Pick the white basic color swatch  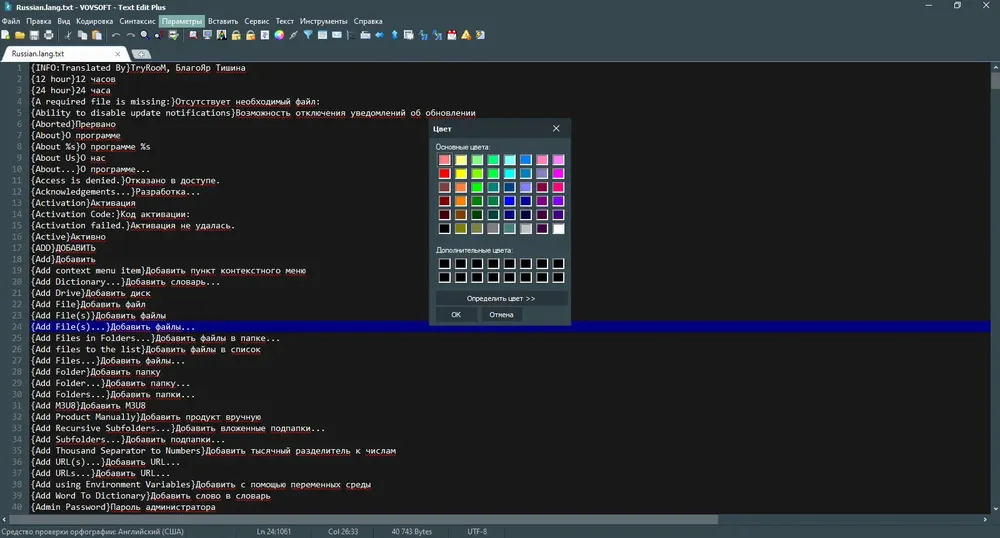[x=558, y=229]
